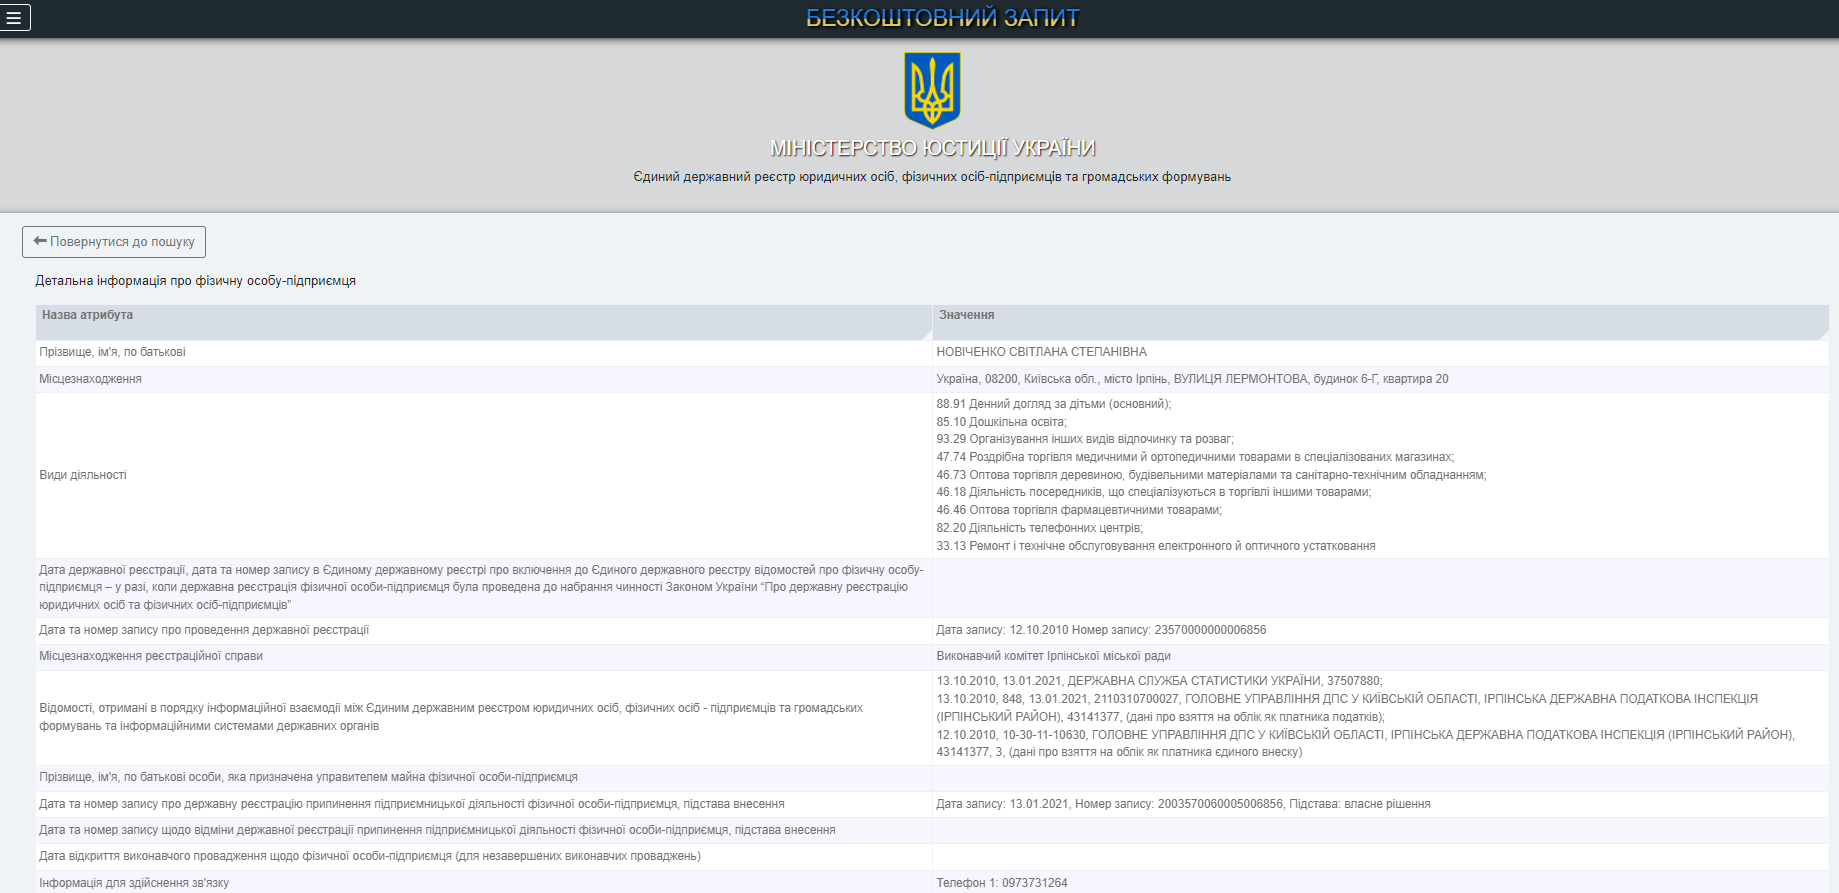This screenshot has width=1839, height=893.
Task: Click the Єдиний державний реєстр subtitle text
Action: click(x=932, y=177)
